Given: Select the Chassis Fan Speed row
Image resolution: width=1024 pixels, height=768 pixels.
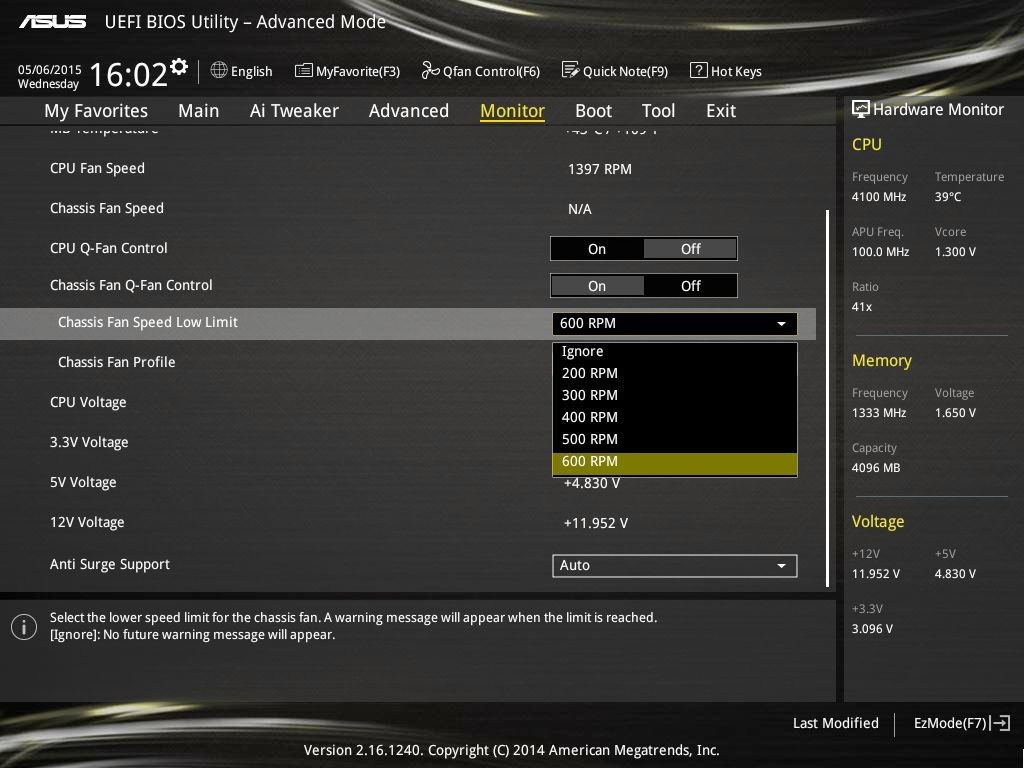Looking at the screenshot, I should point(408,208).
